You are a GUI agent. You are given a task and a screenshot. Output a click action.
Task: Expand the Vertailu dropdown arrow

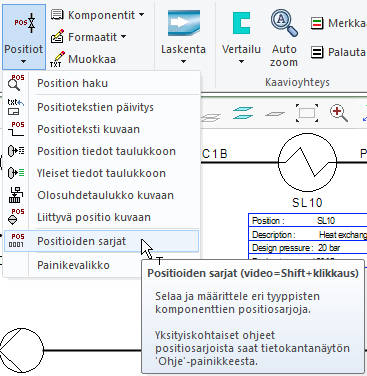[241, 62]
